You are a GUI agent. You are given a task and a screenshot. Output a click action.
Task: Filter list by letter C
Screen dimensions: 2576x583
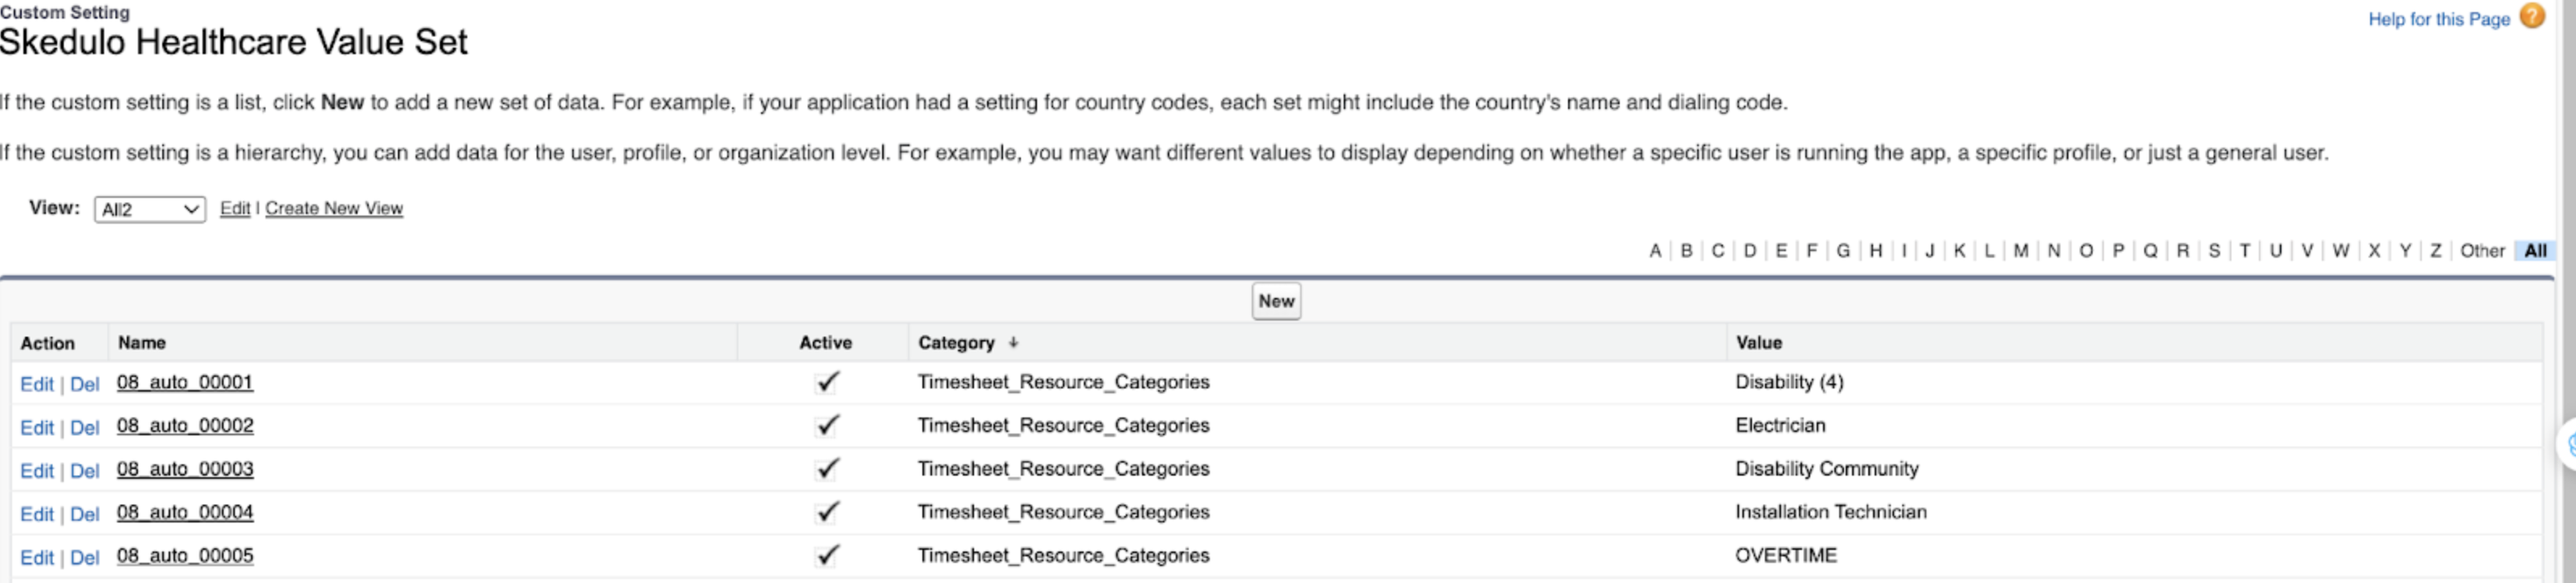pos(1718,251)
